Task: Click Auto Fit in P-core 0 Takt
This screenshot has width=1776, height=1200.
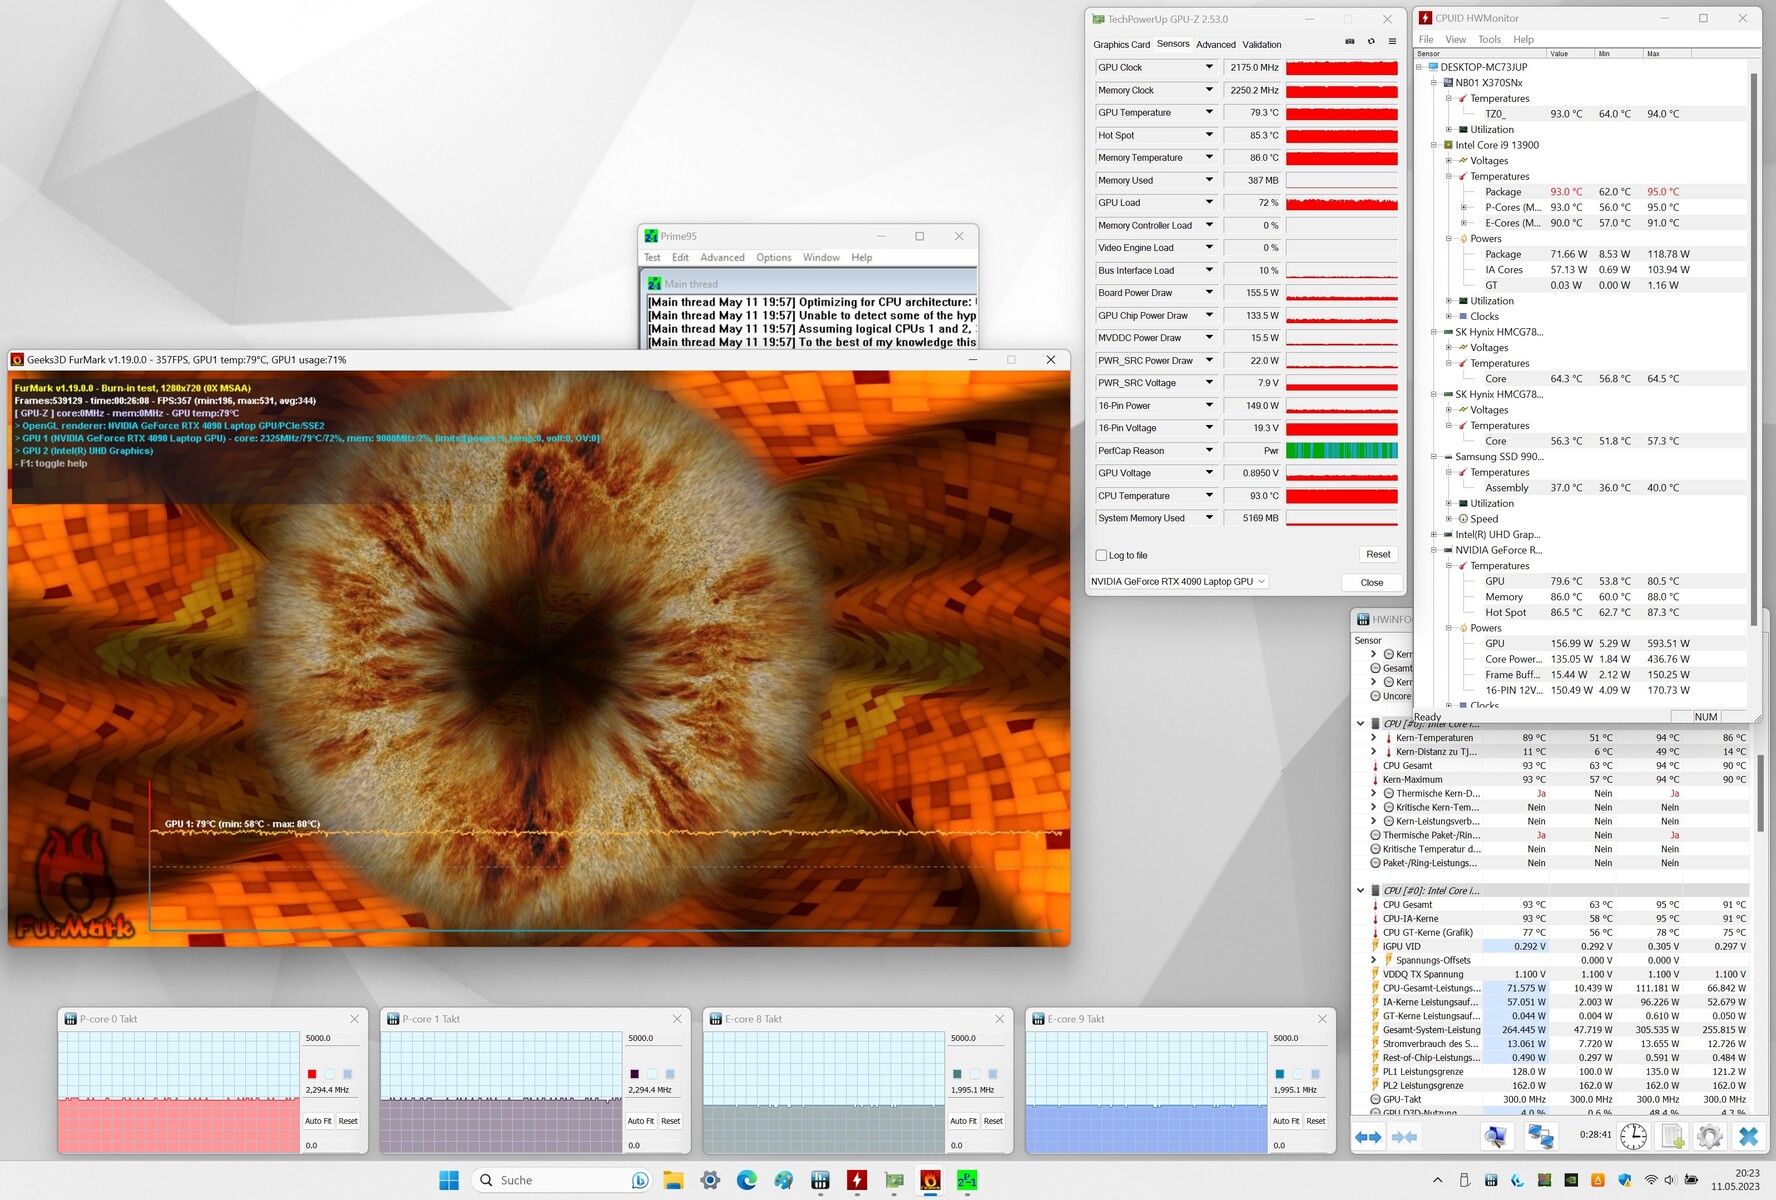Action: (318, 1121)
